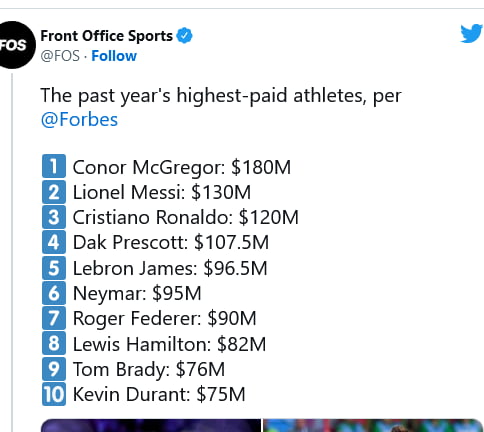This screenshot has height=432, width=484.
Task: Click the number 2 keycap emoji
Action: pos(54,192)
